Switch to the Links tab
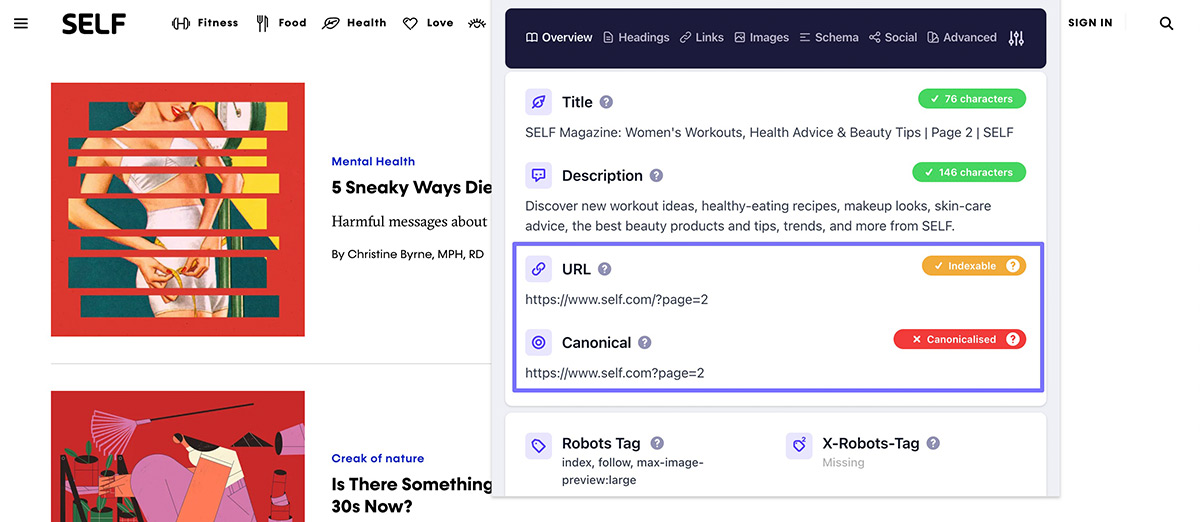This screenshot has width=1200, height=522. [702, 37]
